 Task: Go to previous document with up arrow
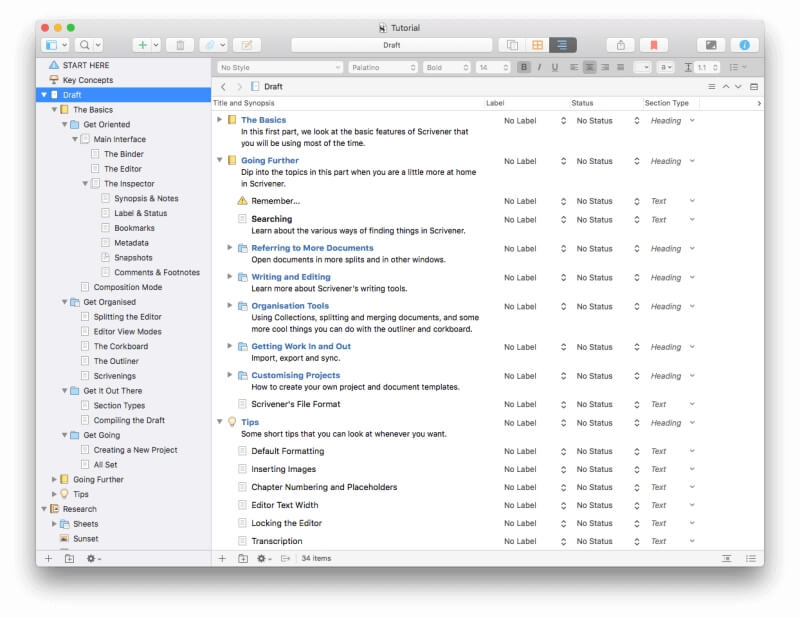coord(726,87)
